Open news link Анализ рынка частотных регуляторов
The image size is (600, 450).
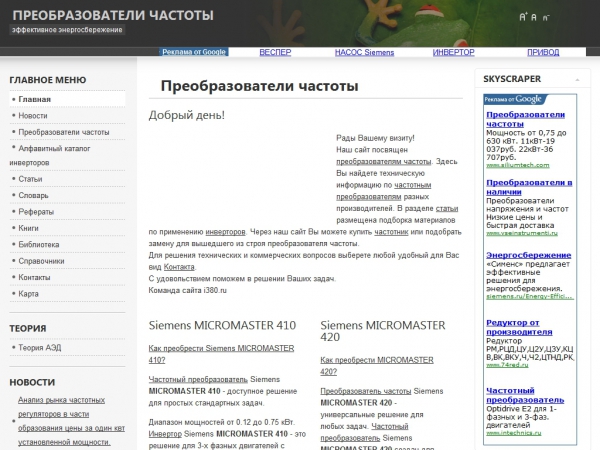point(71,421)
